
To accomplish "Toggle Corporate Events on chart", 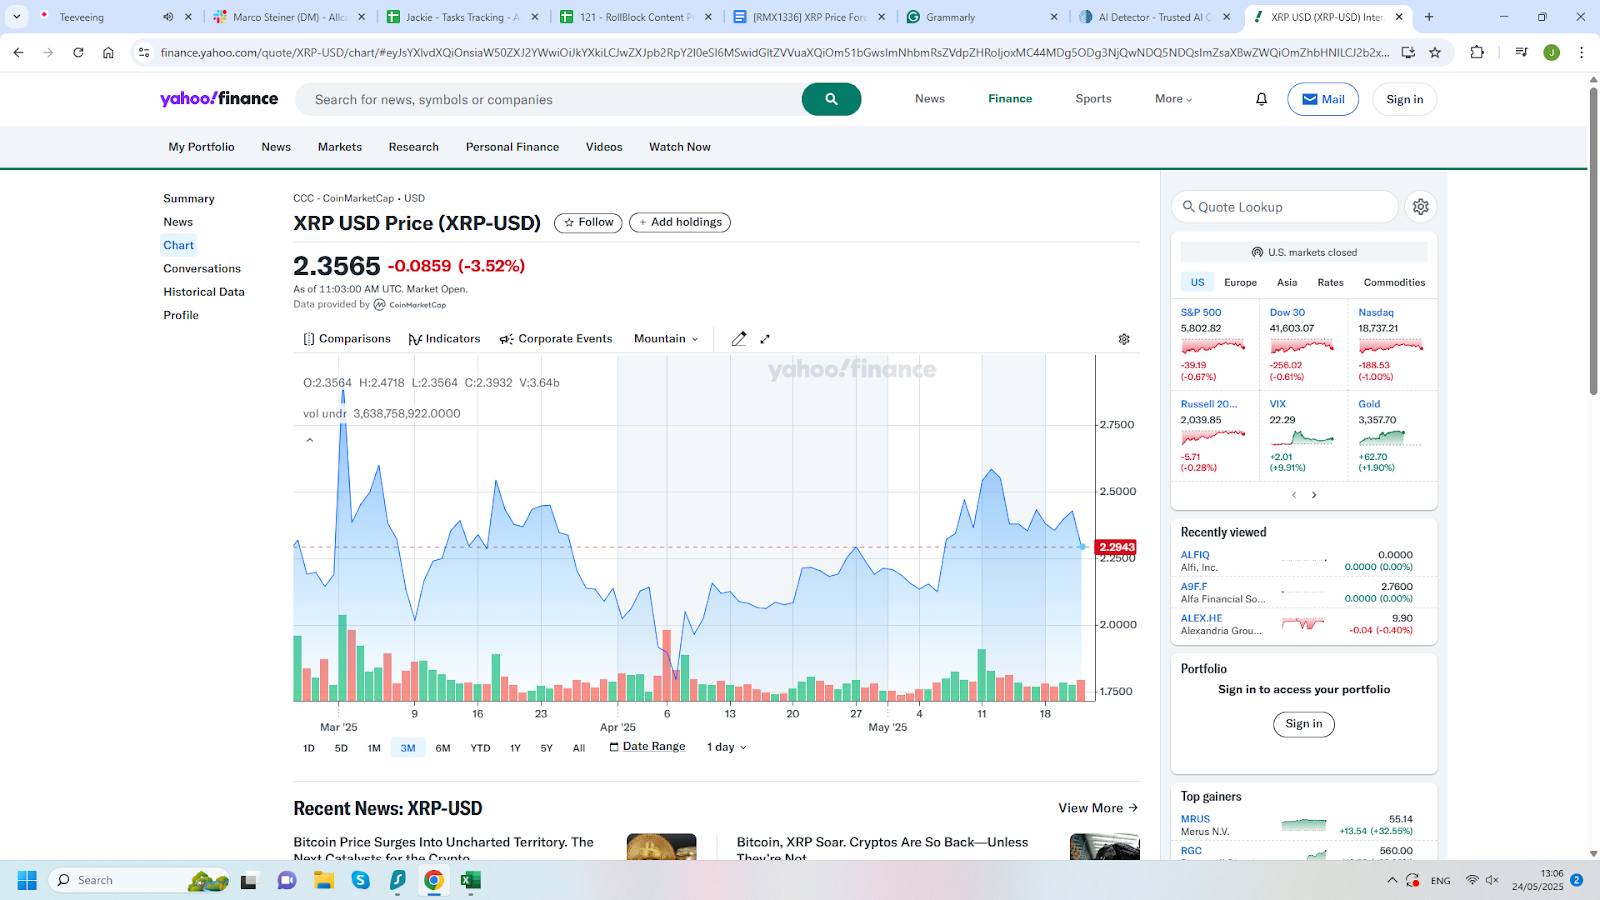I will [x=556, y=339].
